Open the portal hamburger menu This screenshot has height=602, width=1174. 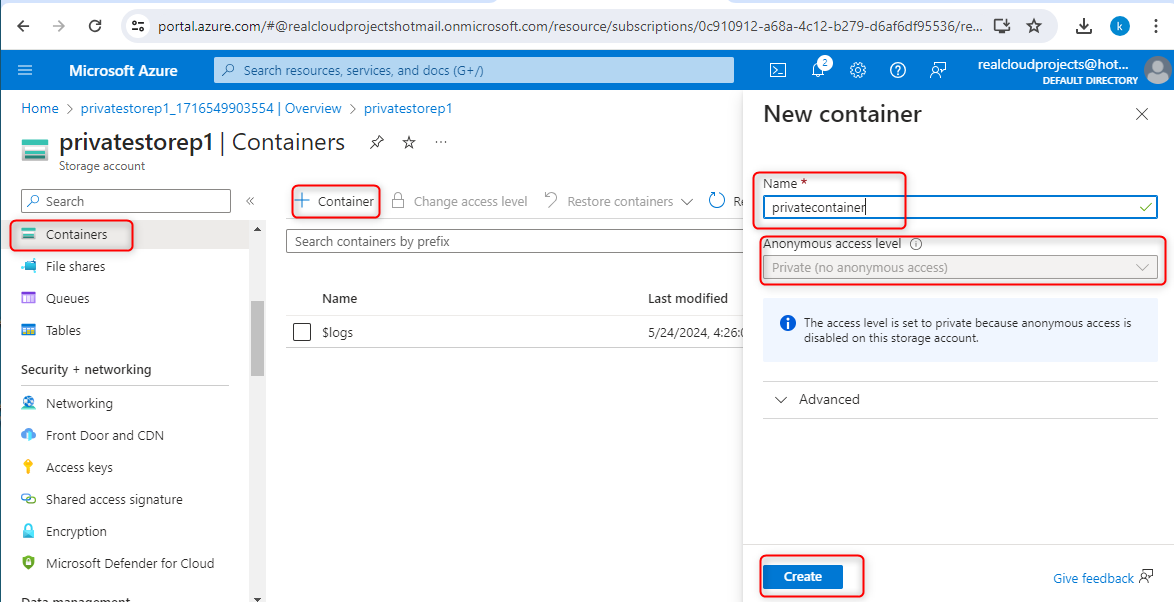[x=25, y=70]
